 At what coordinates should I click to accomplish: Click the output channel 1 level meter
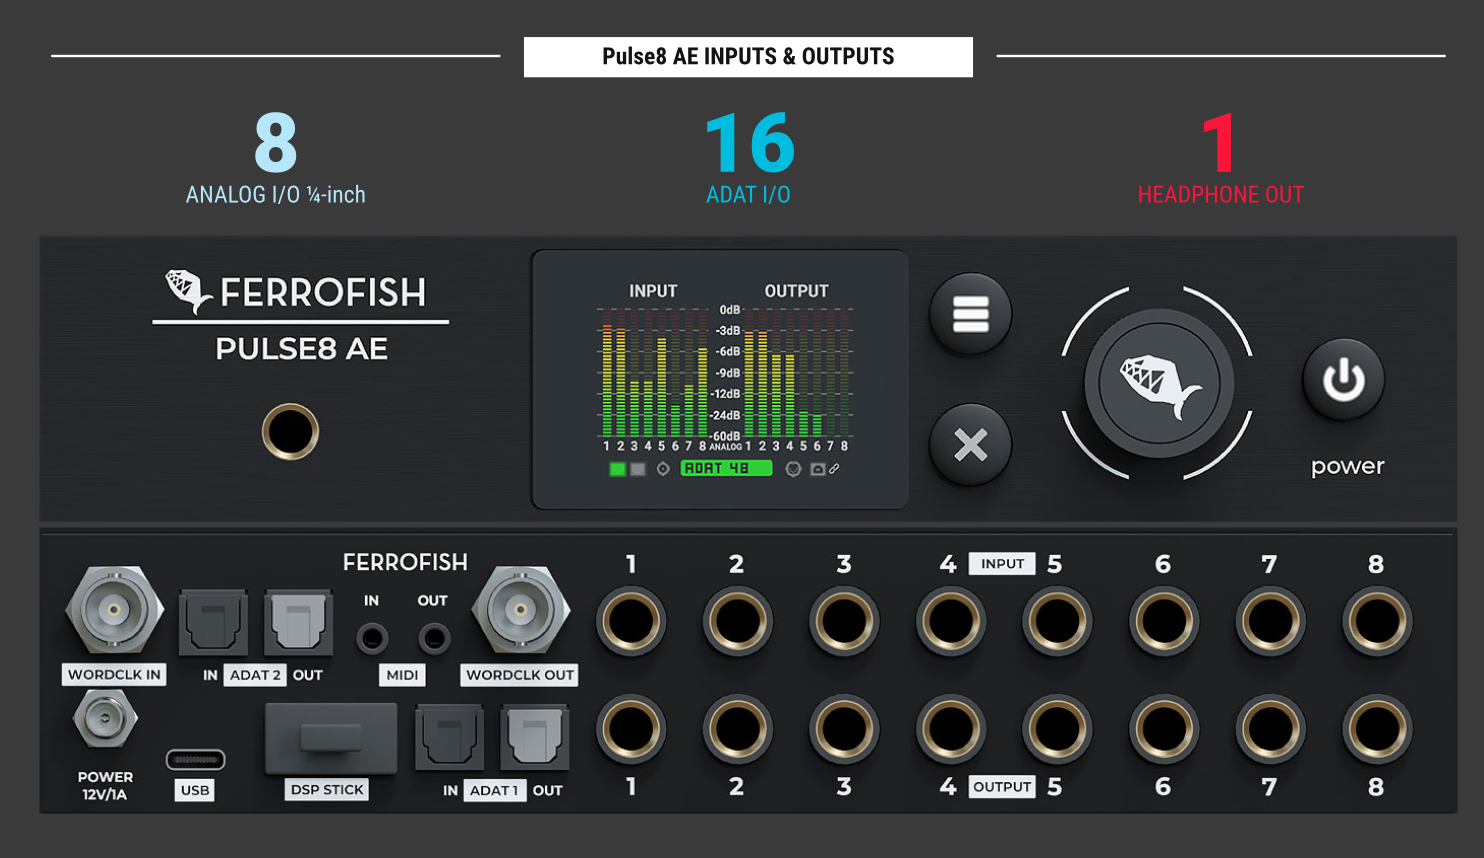[x=749, y=372]
